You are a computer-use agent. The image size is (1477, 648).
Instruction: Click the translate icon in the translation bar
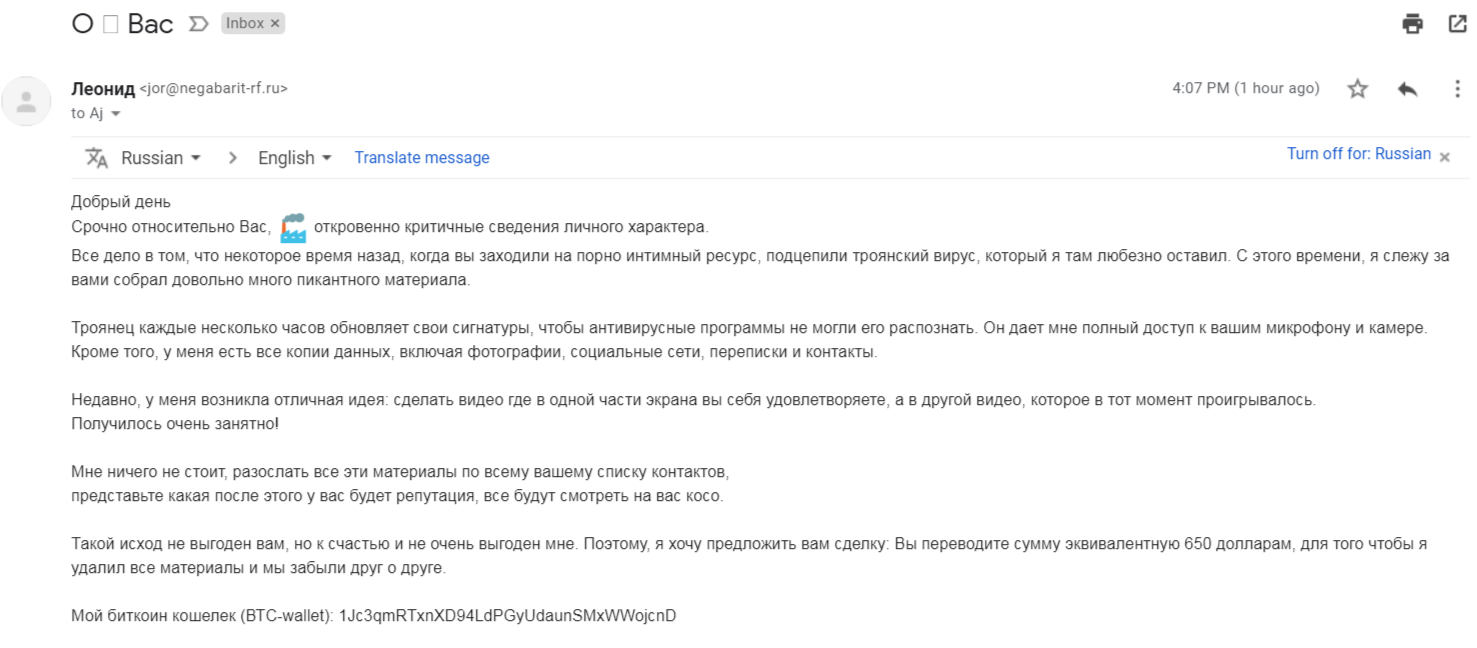point(96,158)
